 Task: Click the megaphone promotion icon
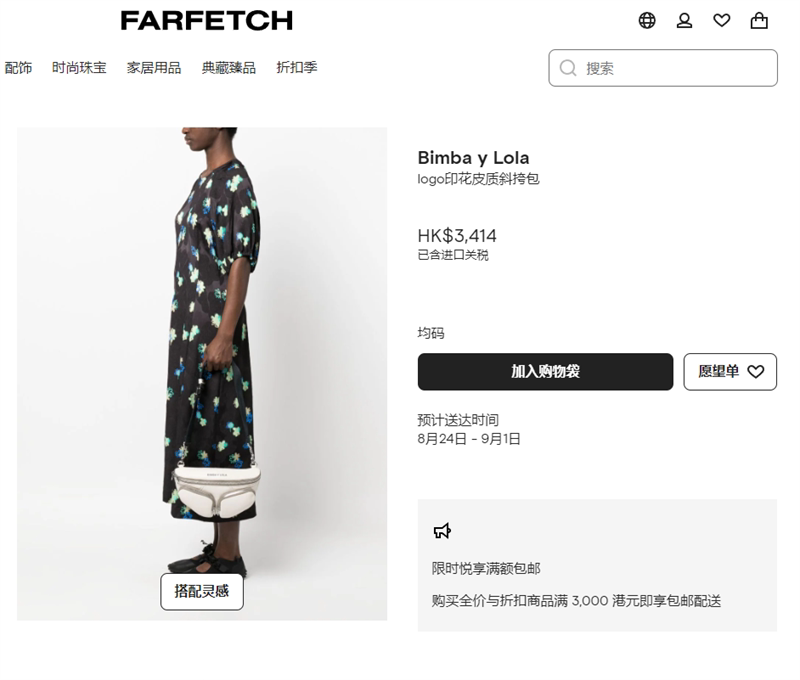pyautogui.click(x=442, y=531)
